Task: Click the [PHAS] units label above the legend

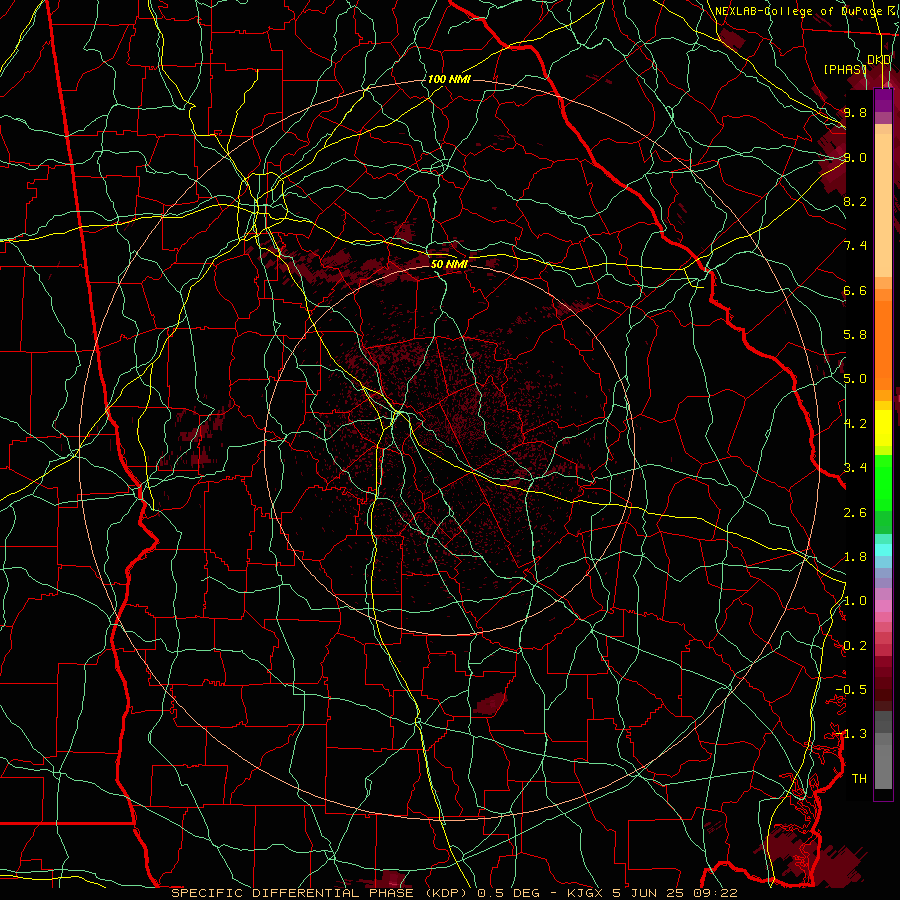Action: [x=845, y=69]
